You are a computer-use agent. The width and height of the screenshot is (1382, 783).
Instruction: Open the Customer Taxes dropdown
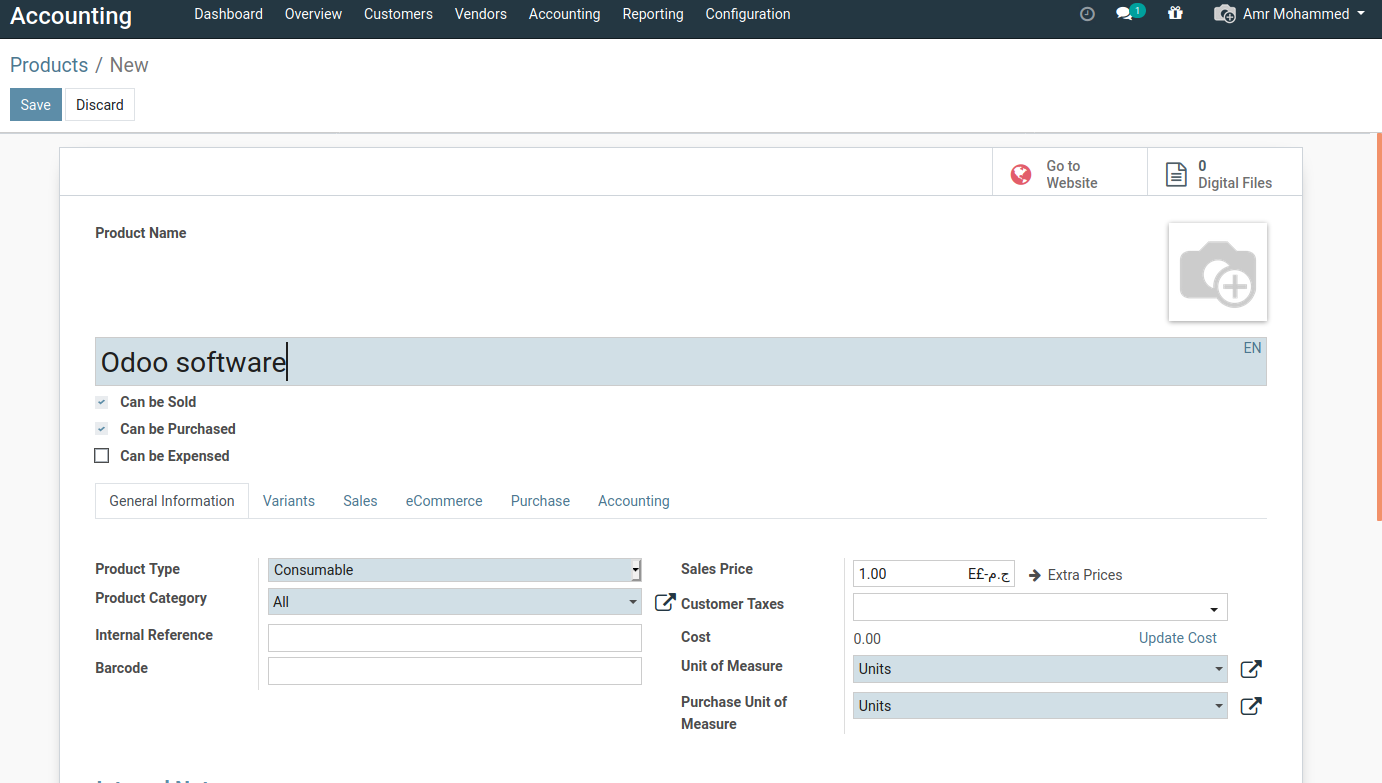1039,608
